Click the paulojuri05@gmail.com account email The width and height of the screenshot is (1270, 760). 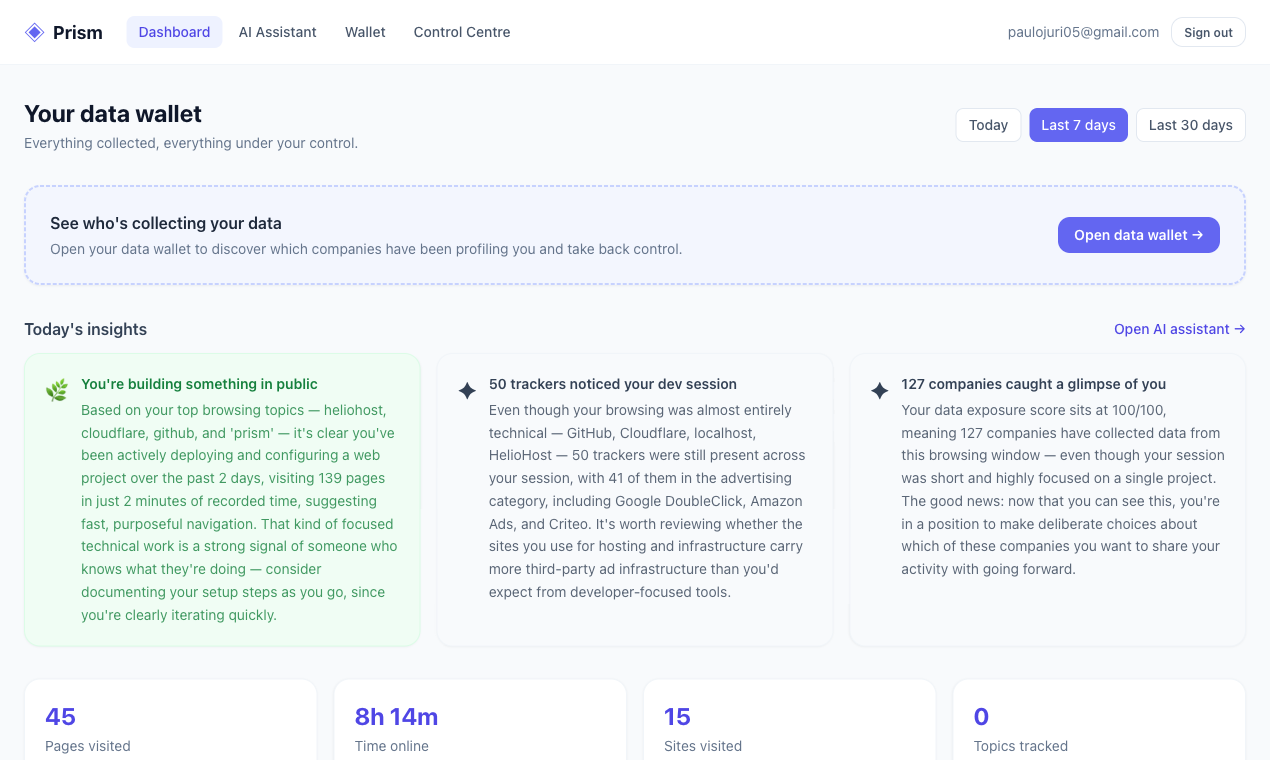pyautogui.click(x=1083, y=32)
